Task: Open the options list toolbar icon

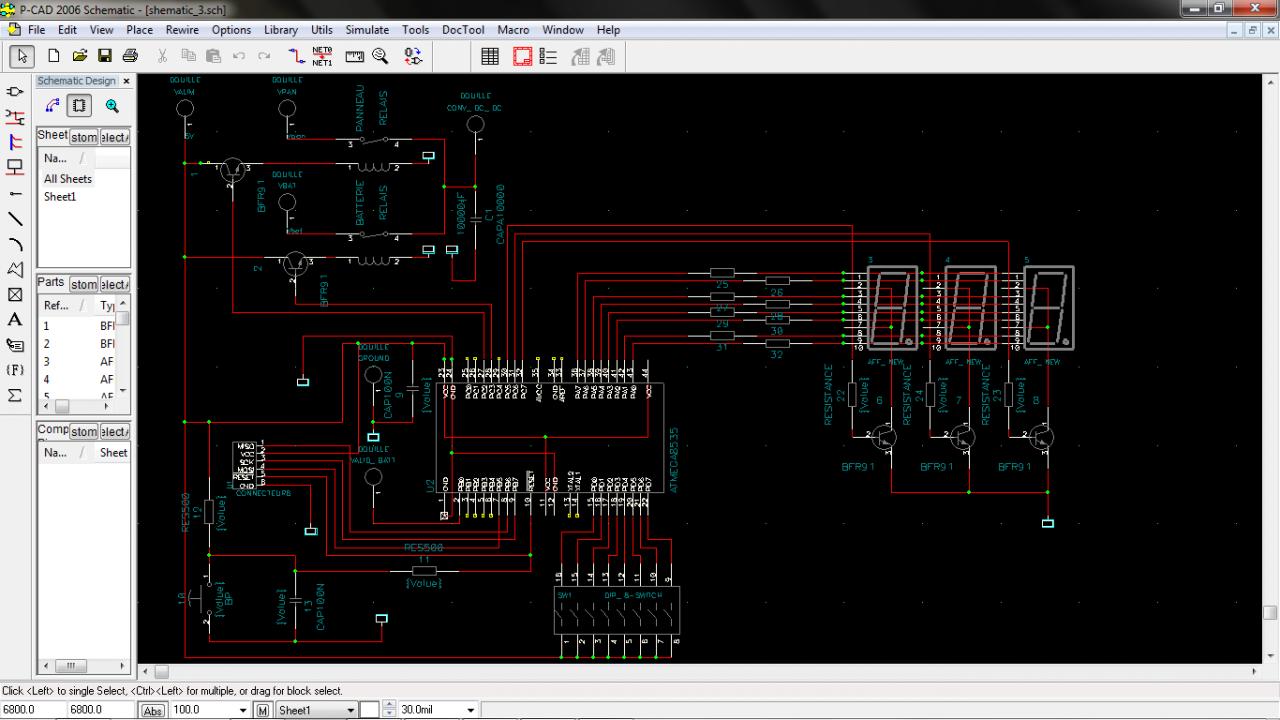Action: [548, 57]
